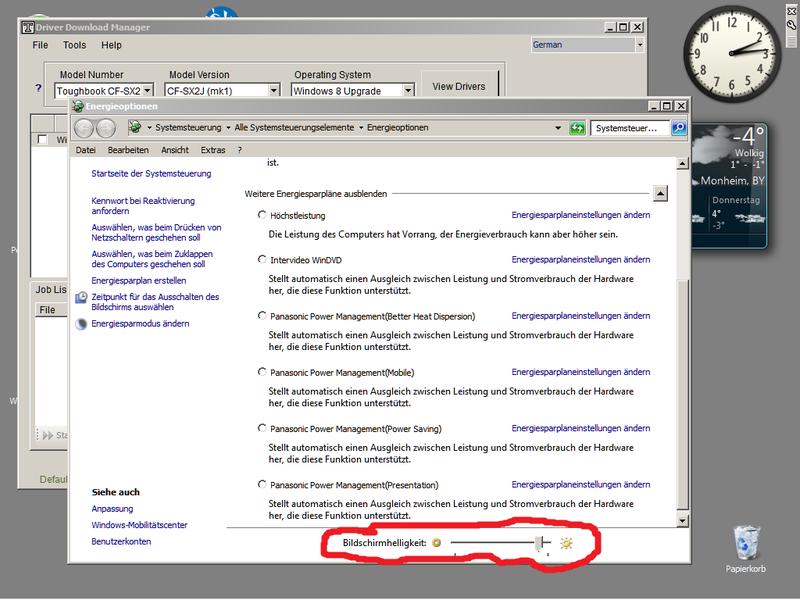The height and width of the screenshot is (600, 800).
Task: Open the Anpassung link
Action: coord(112,509)
